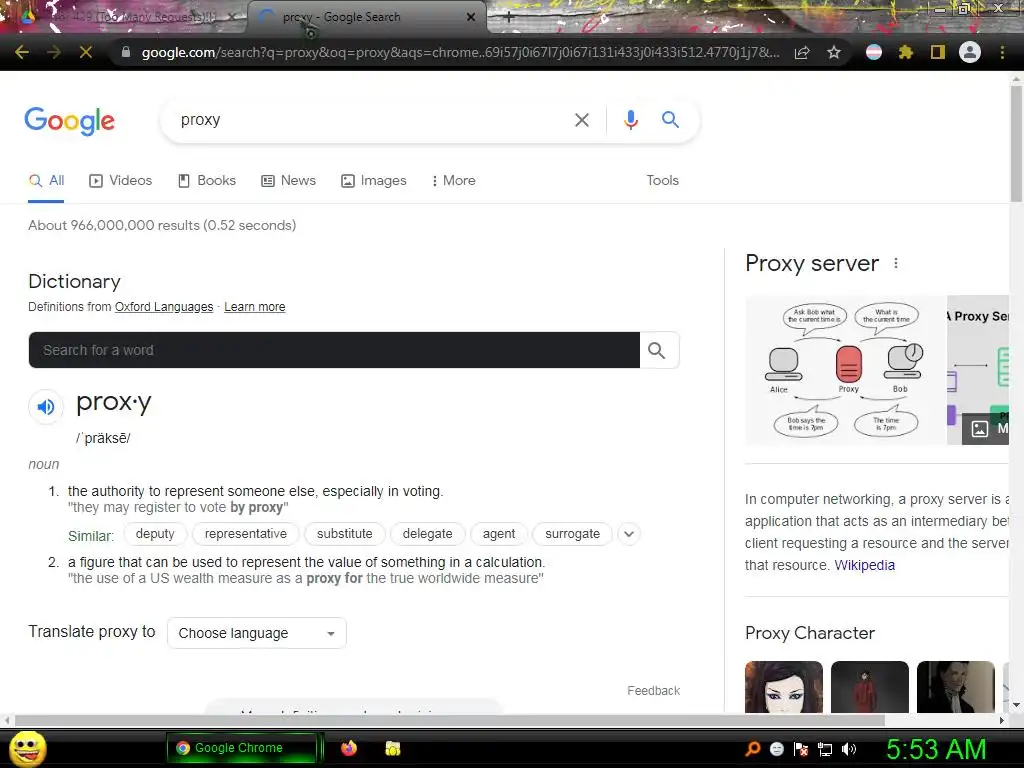Open the red-coat Proxy Character thumbnail
This screenshot has height=768, width=1024.
[x=870, y=686]
